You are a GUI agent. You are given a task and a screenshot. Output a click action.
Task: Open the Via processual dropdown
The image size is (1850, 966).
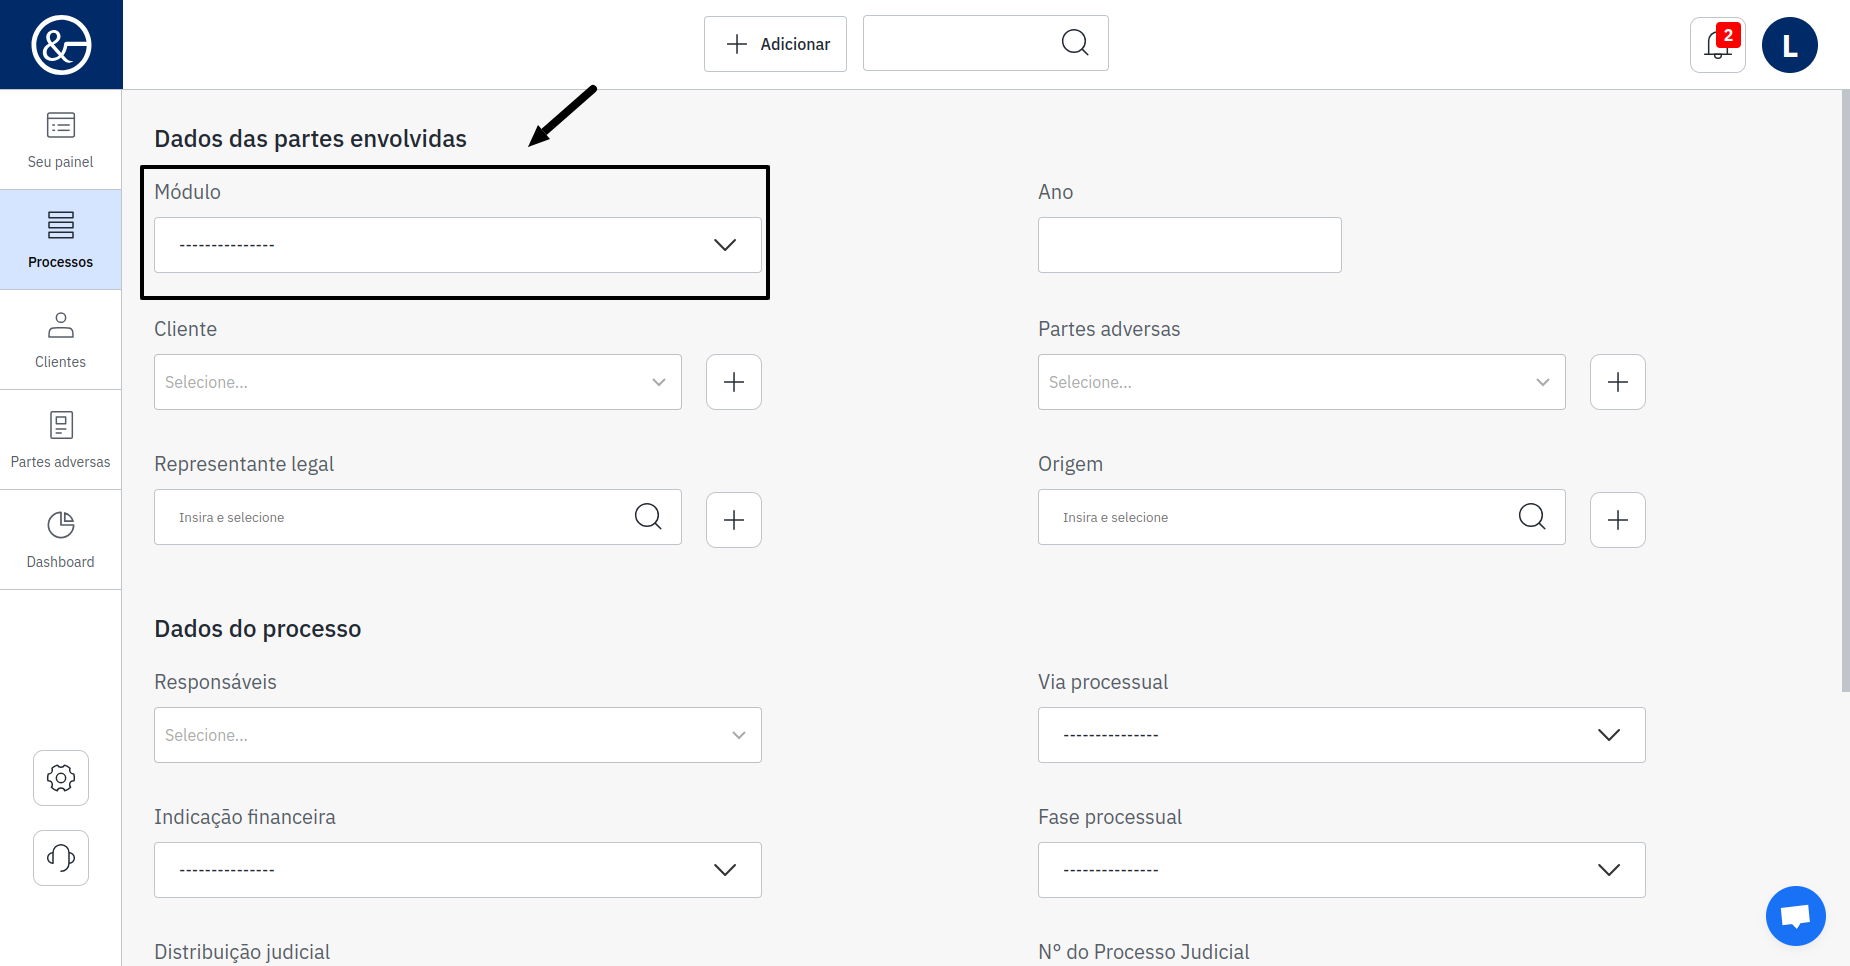(1341, 735)
